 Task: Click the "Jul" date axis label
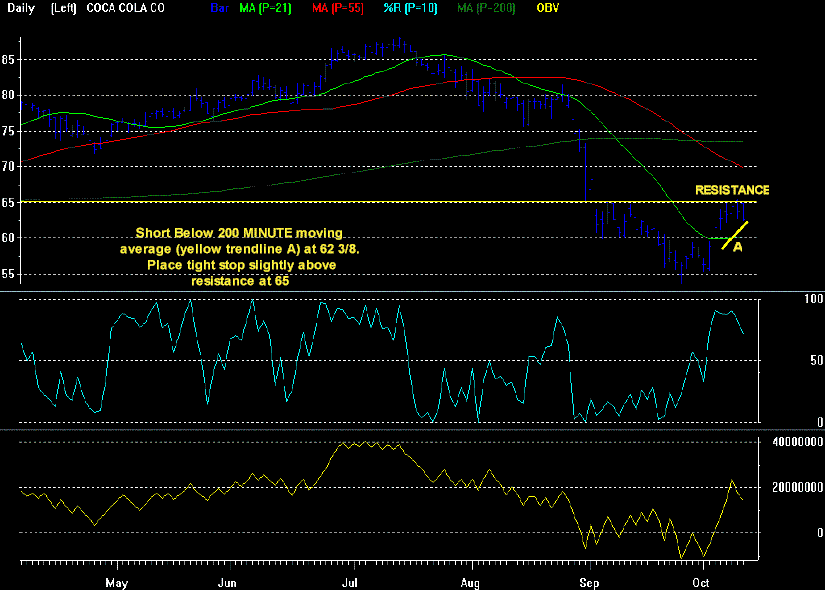coord(350,583)
